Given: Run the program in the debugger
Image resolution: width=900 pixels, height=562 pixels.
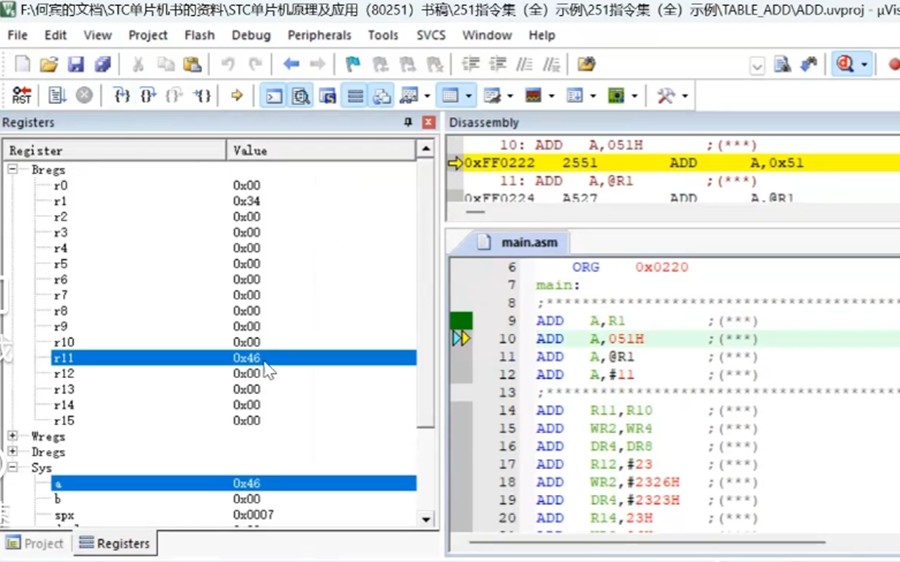Looking at the screenshot, I should click(x=57, y=95).
